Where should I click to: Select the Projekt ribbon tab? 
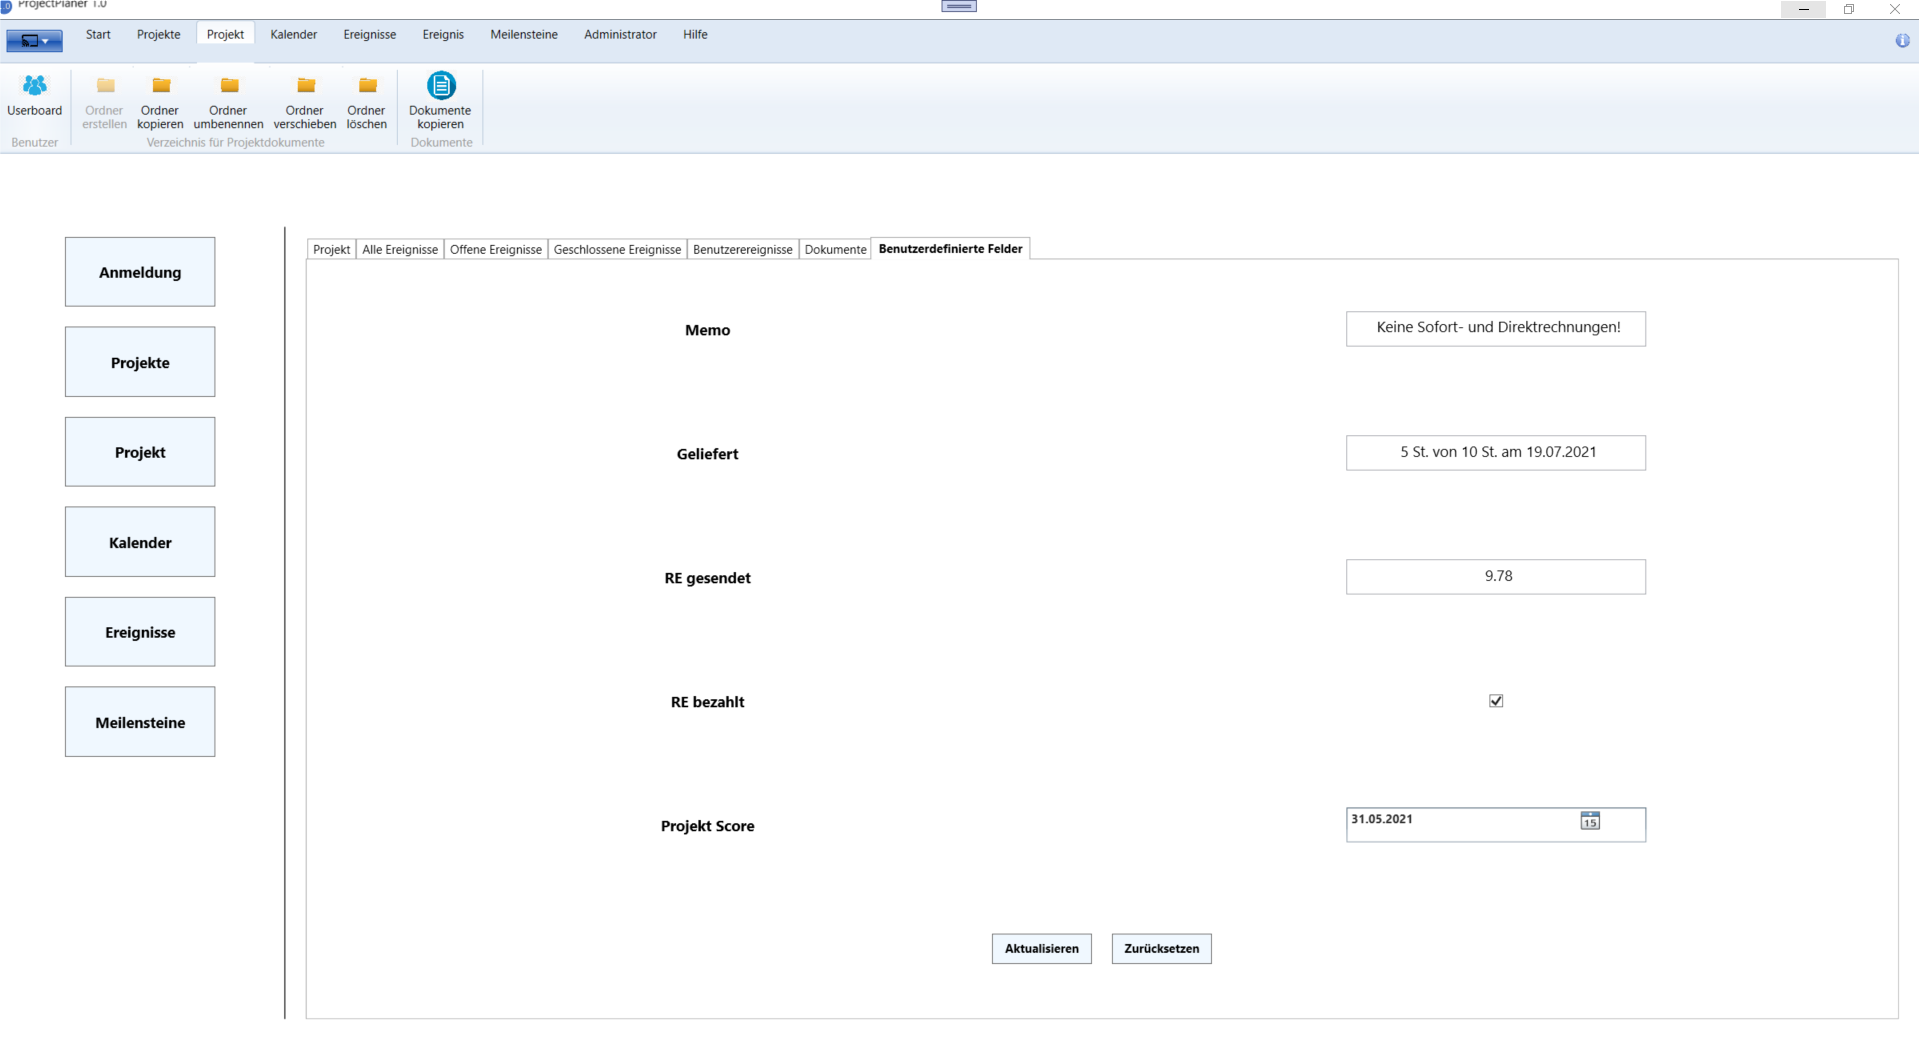click(225, 34)
